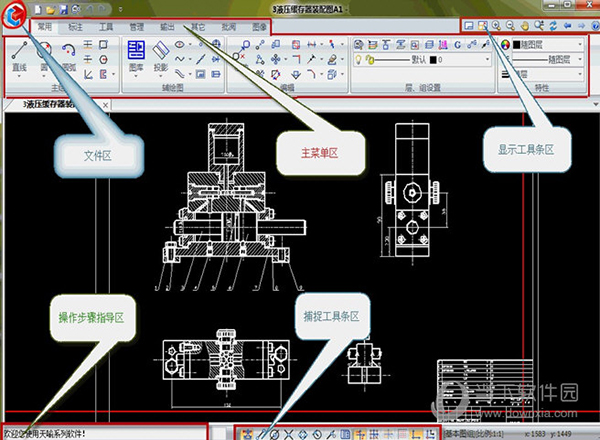600x440 pixels.
Task: Click the color wheel icon in 特性 panel
Action: pyautogui.click(x=503, y=45)
